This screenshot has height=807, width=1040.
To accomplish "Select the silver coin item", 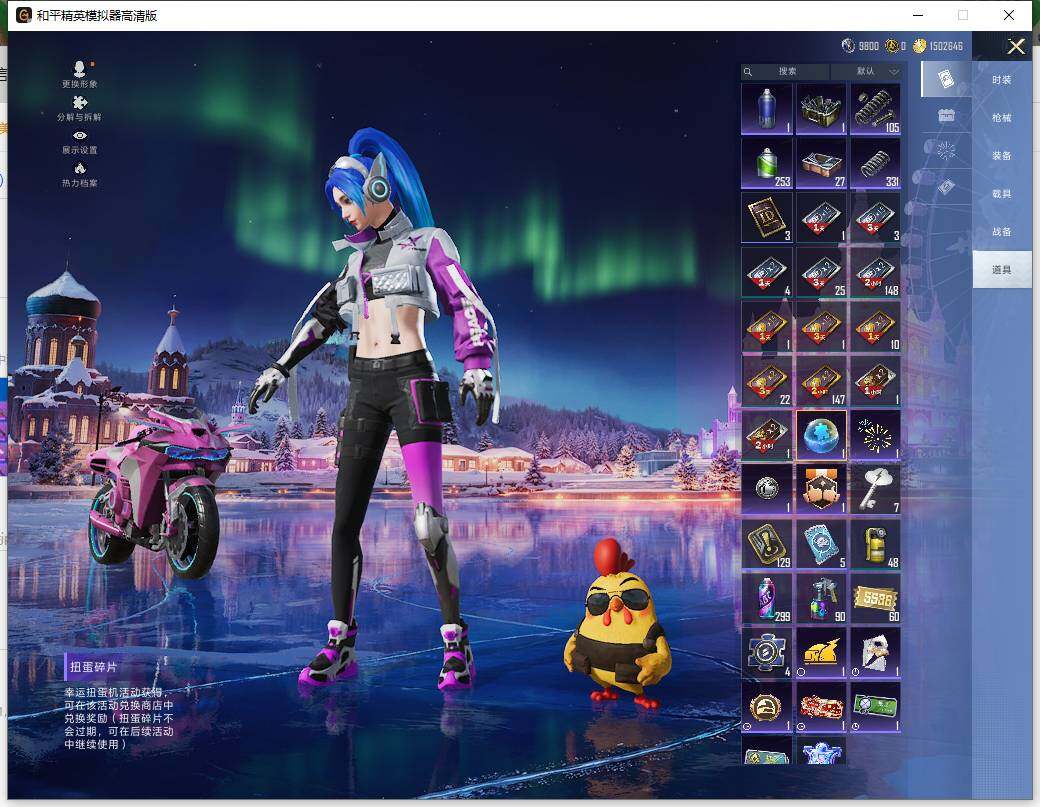I will (x=767, y=489).
